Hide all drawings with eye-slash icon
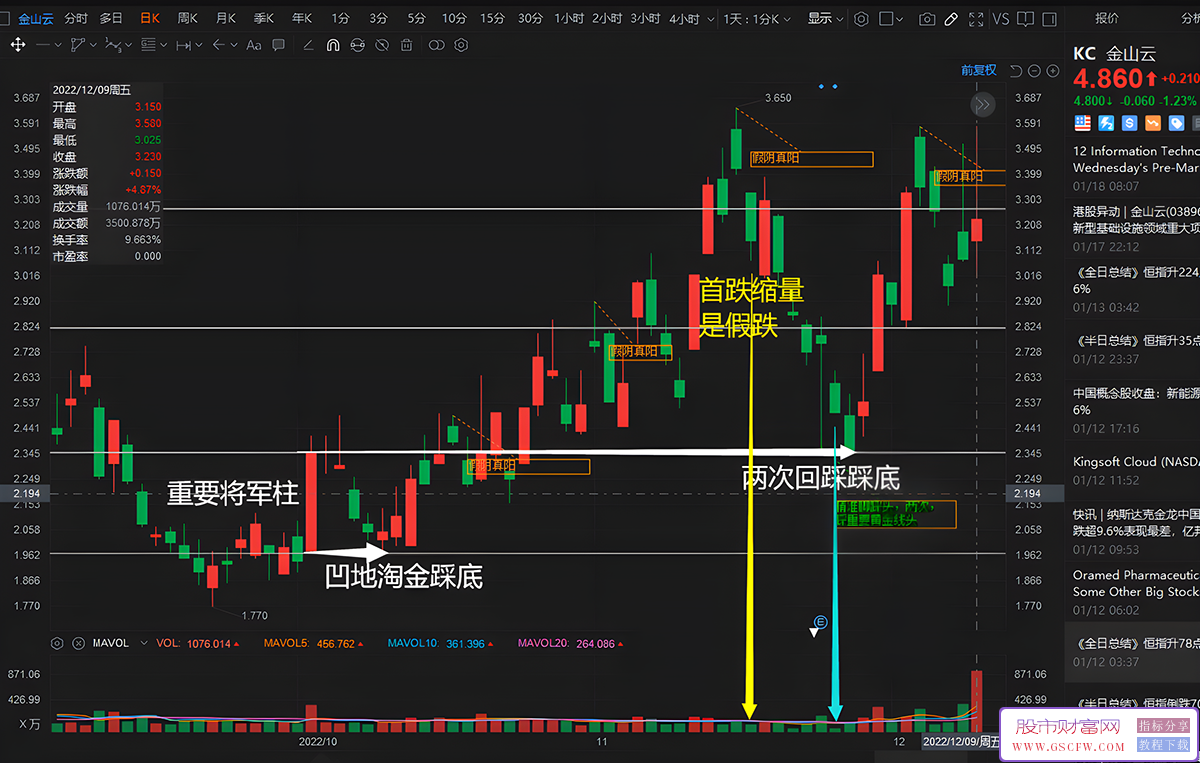1200x763 pixels. (x=382, y=45)
